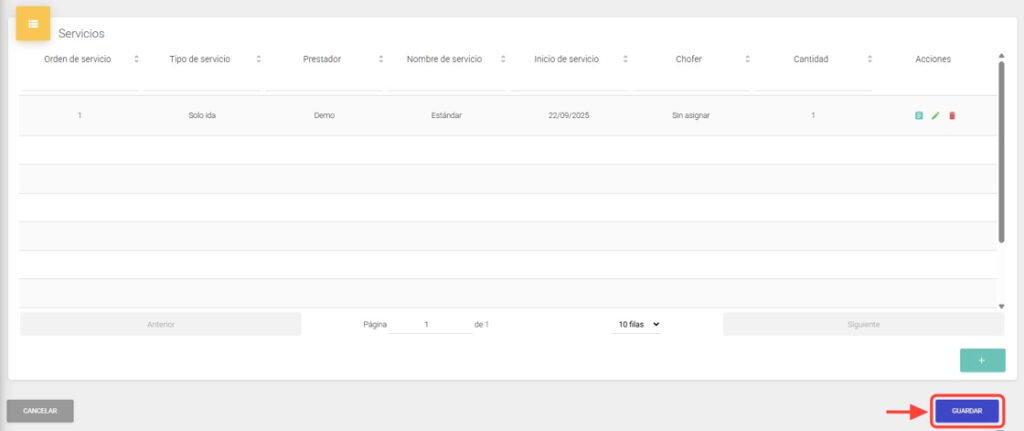
Task: Sort by Cantidad column arrows
Action: 870,60
